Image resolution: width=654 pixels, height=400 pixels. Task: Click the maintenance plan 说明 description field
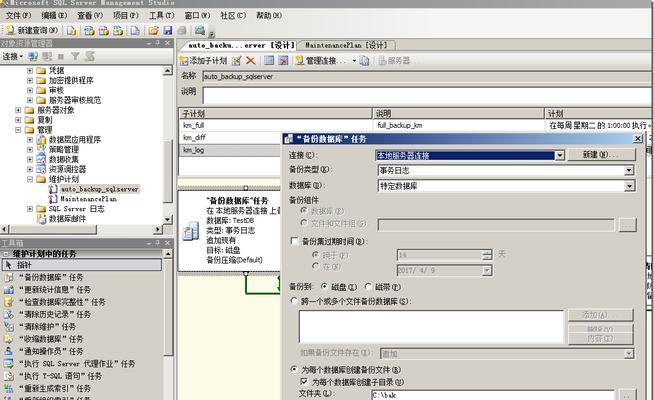428,96
